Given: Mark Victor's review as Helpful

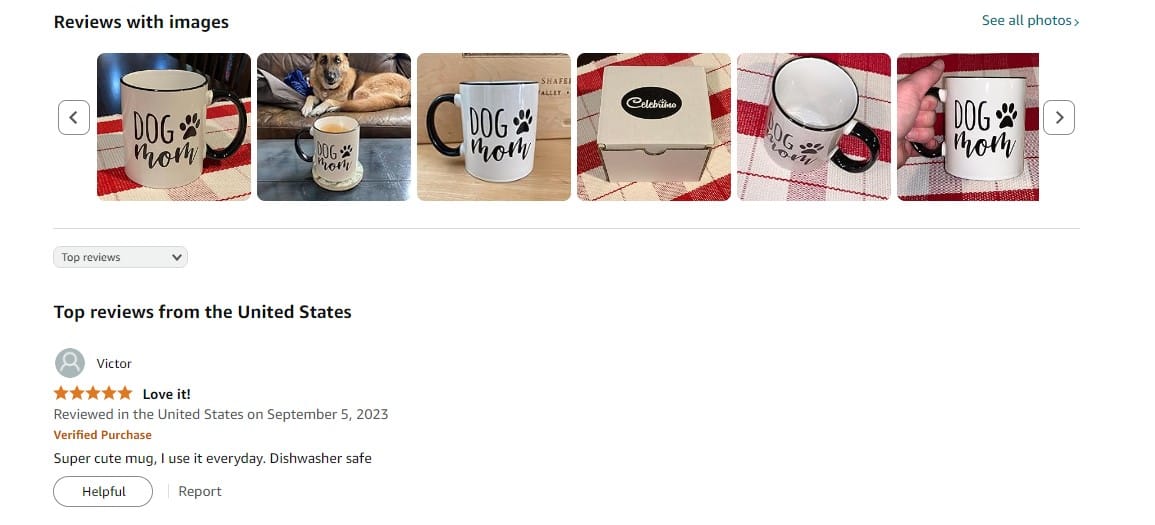Looking at the screenshot, I should click(x=103, y=491).
